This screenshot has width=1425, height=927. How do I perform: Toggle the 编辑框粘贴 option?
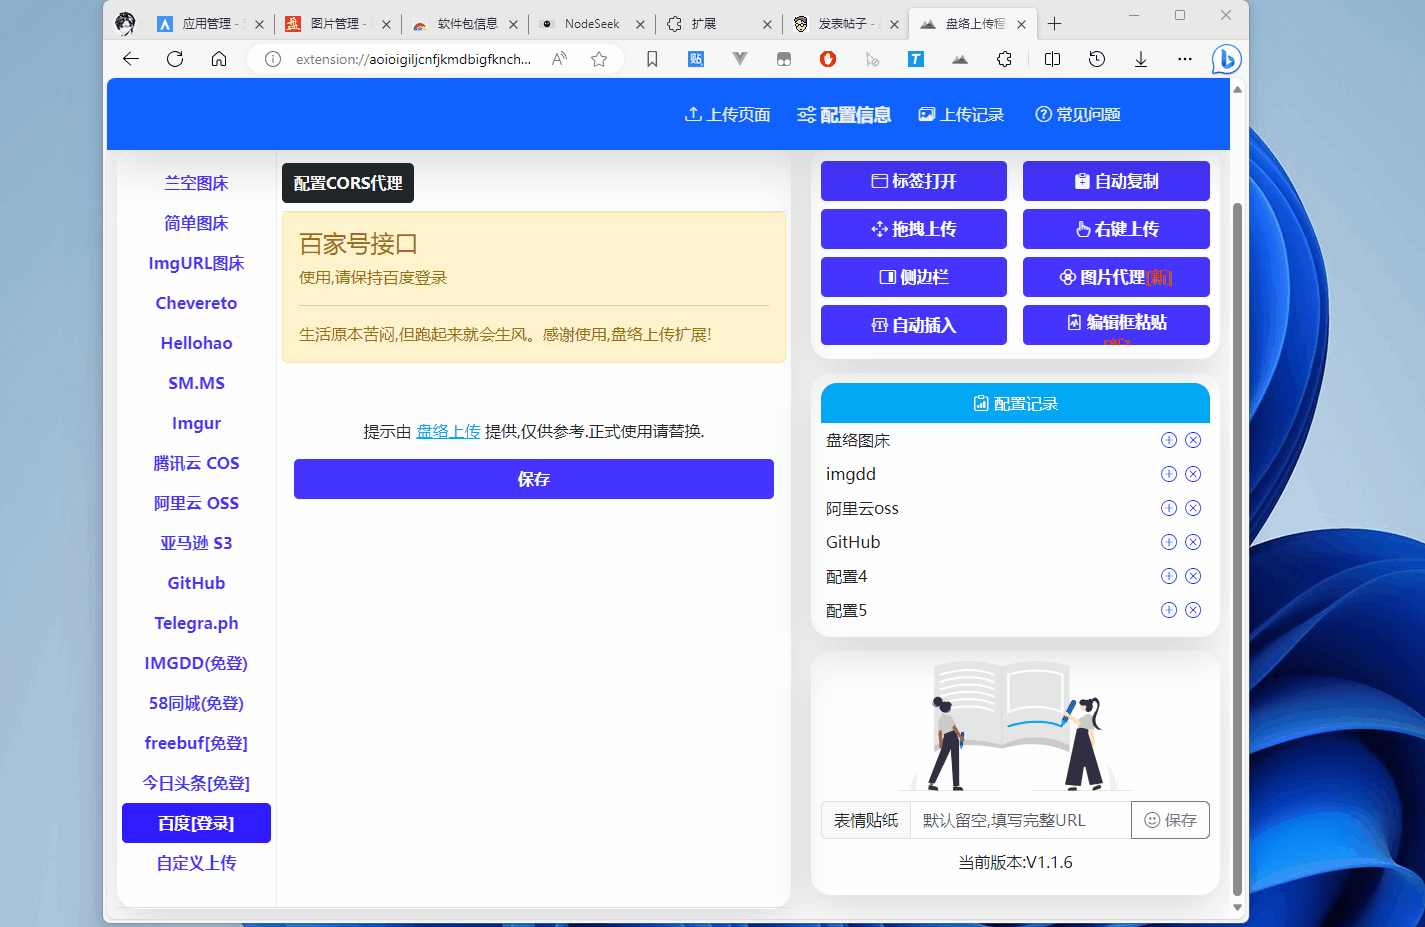coord(1116,325)
